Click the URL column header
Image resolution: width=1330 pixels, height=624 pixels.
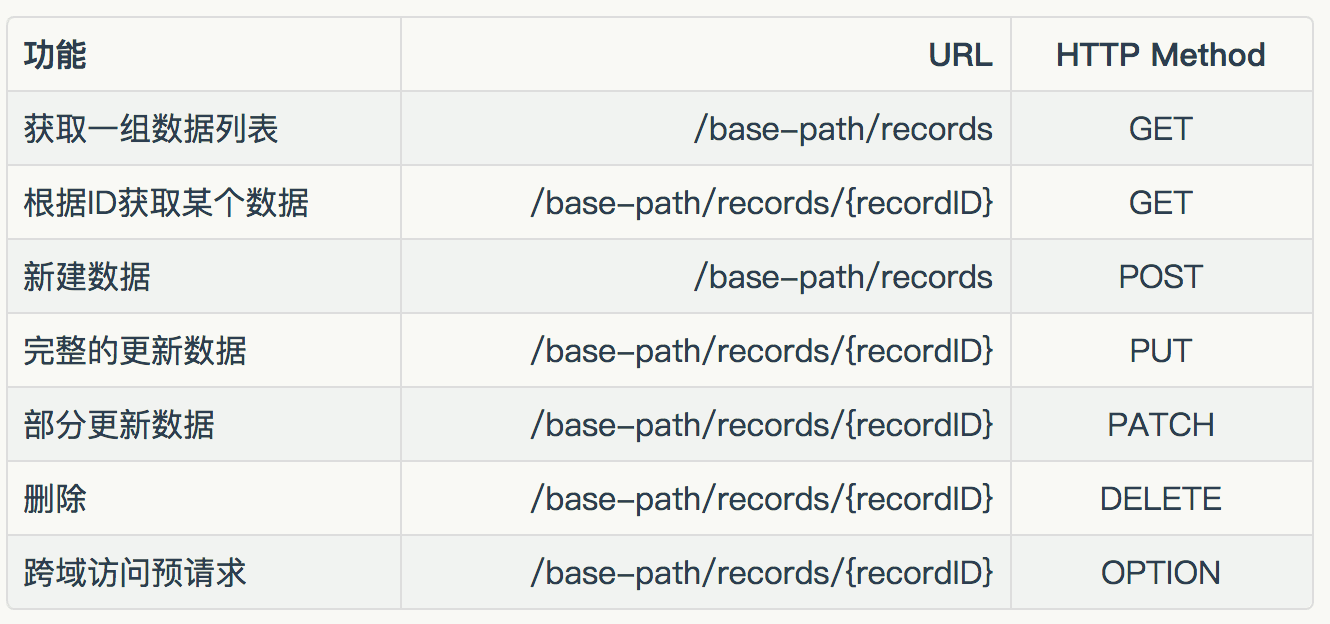pyautogui.click(x=961, y=55)
